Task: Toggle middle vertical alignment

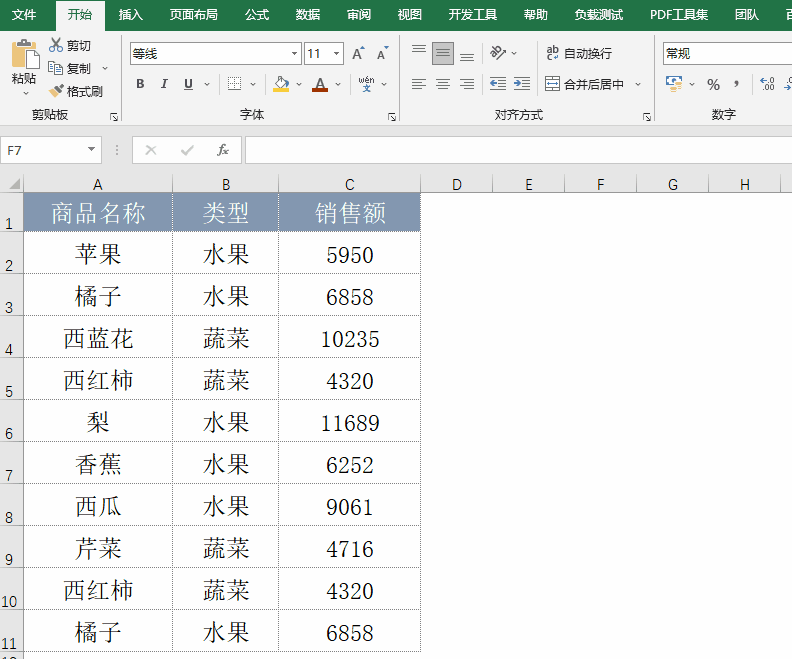Action: [x=443, y=54]
